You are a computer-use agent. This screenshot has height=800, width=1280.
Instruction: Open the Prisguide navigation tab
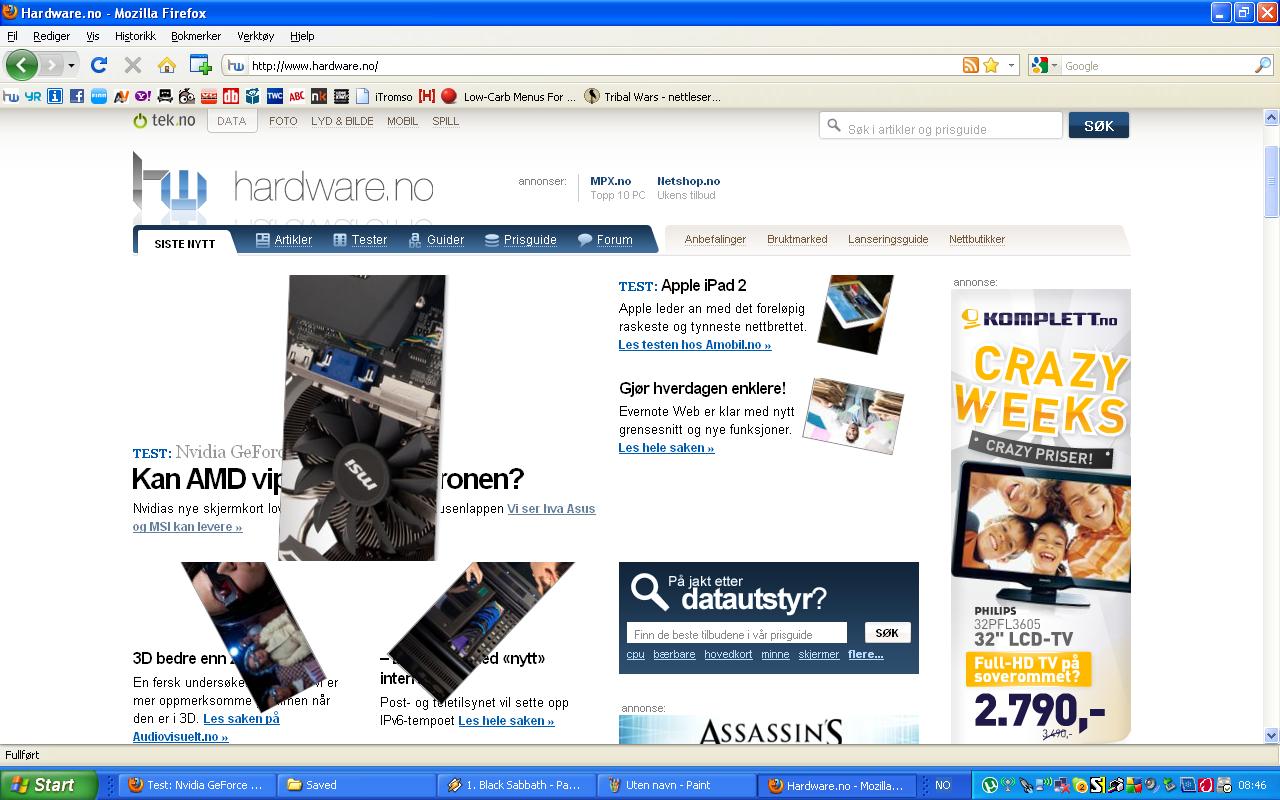coord(520,240)
